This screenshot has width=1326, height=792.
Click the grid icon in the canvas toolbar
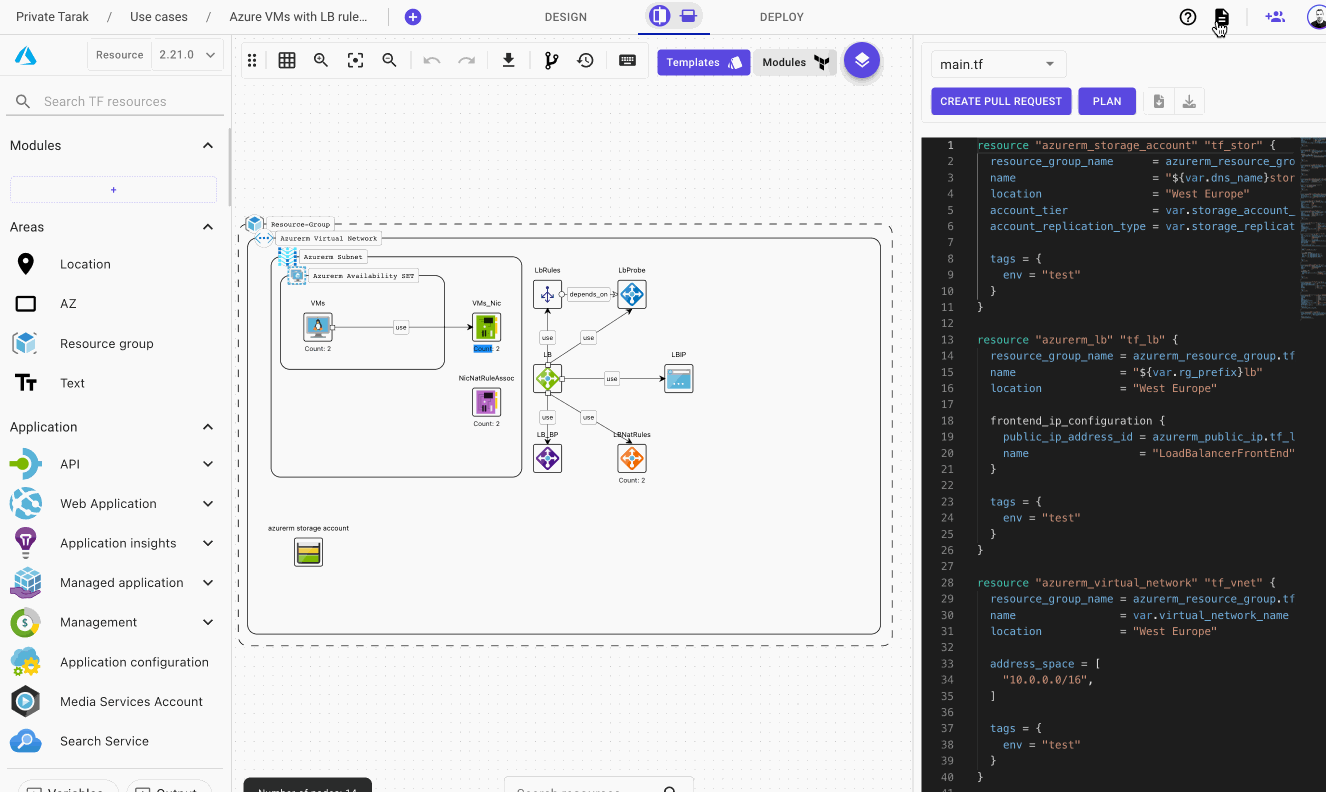pos(287,61)
